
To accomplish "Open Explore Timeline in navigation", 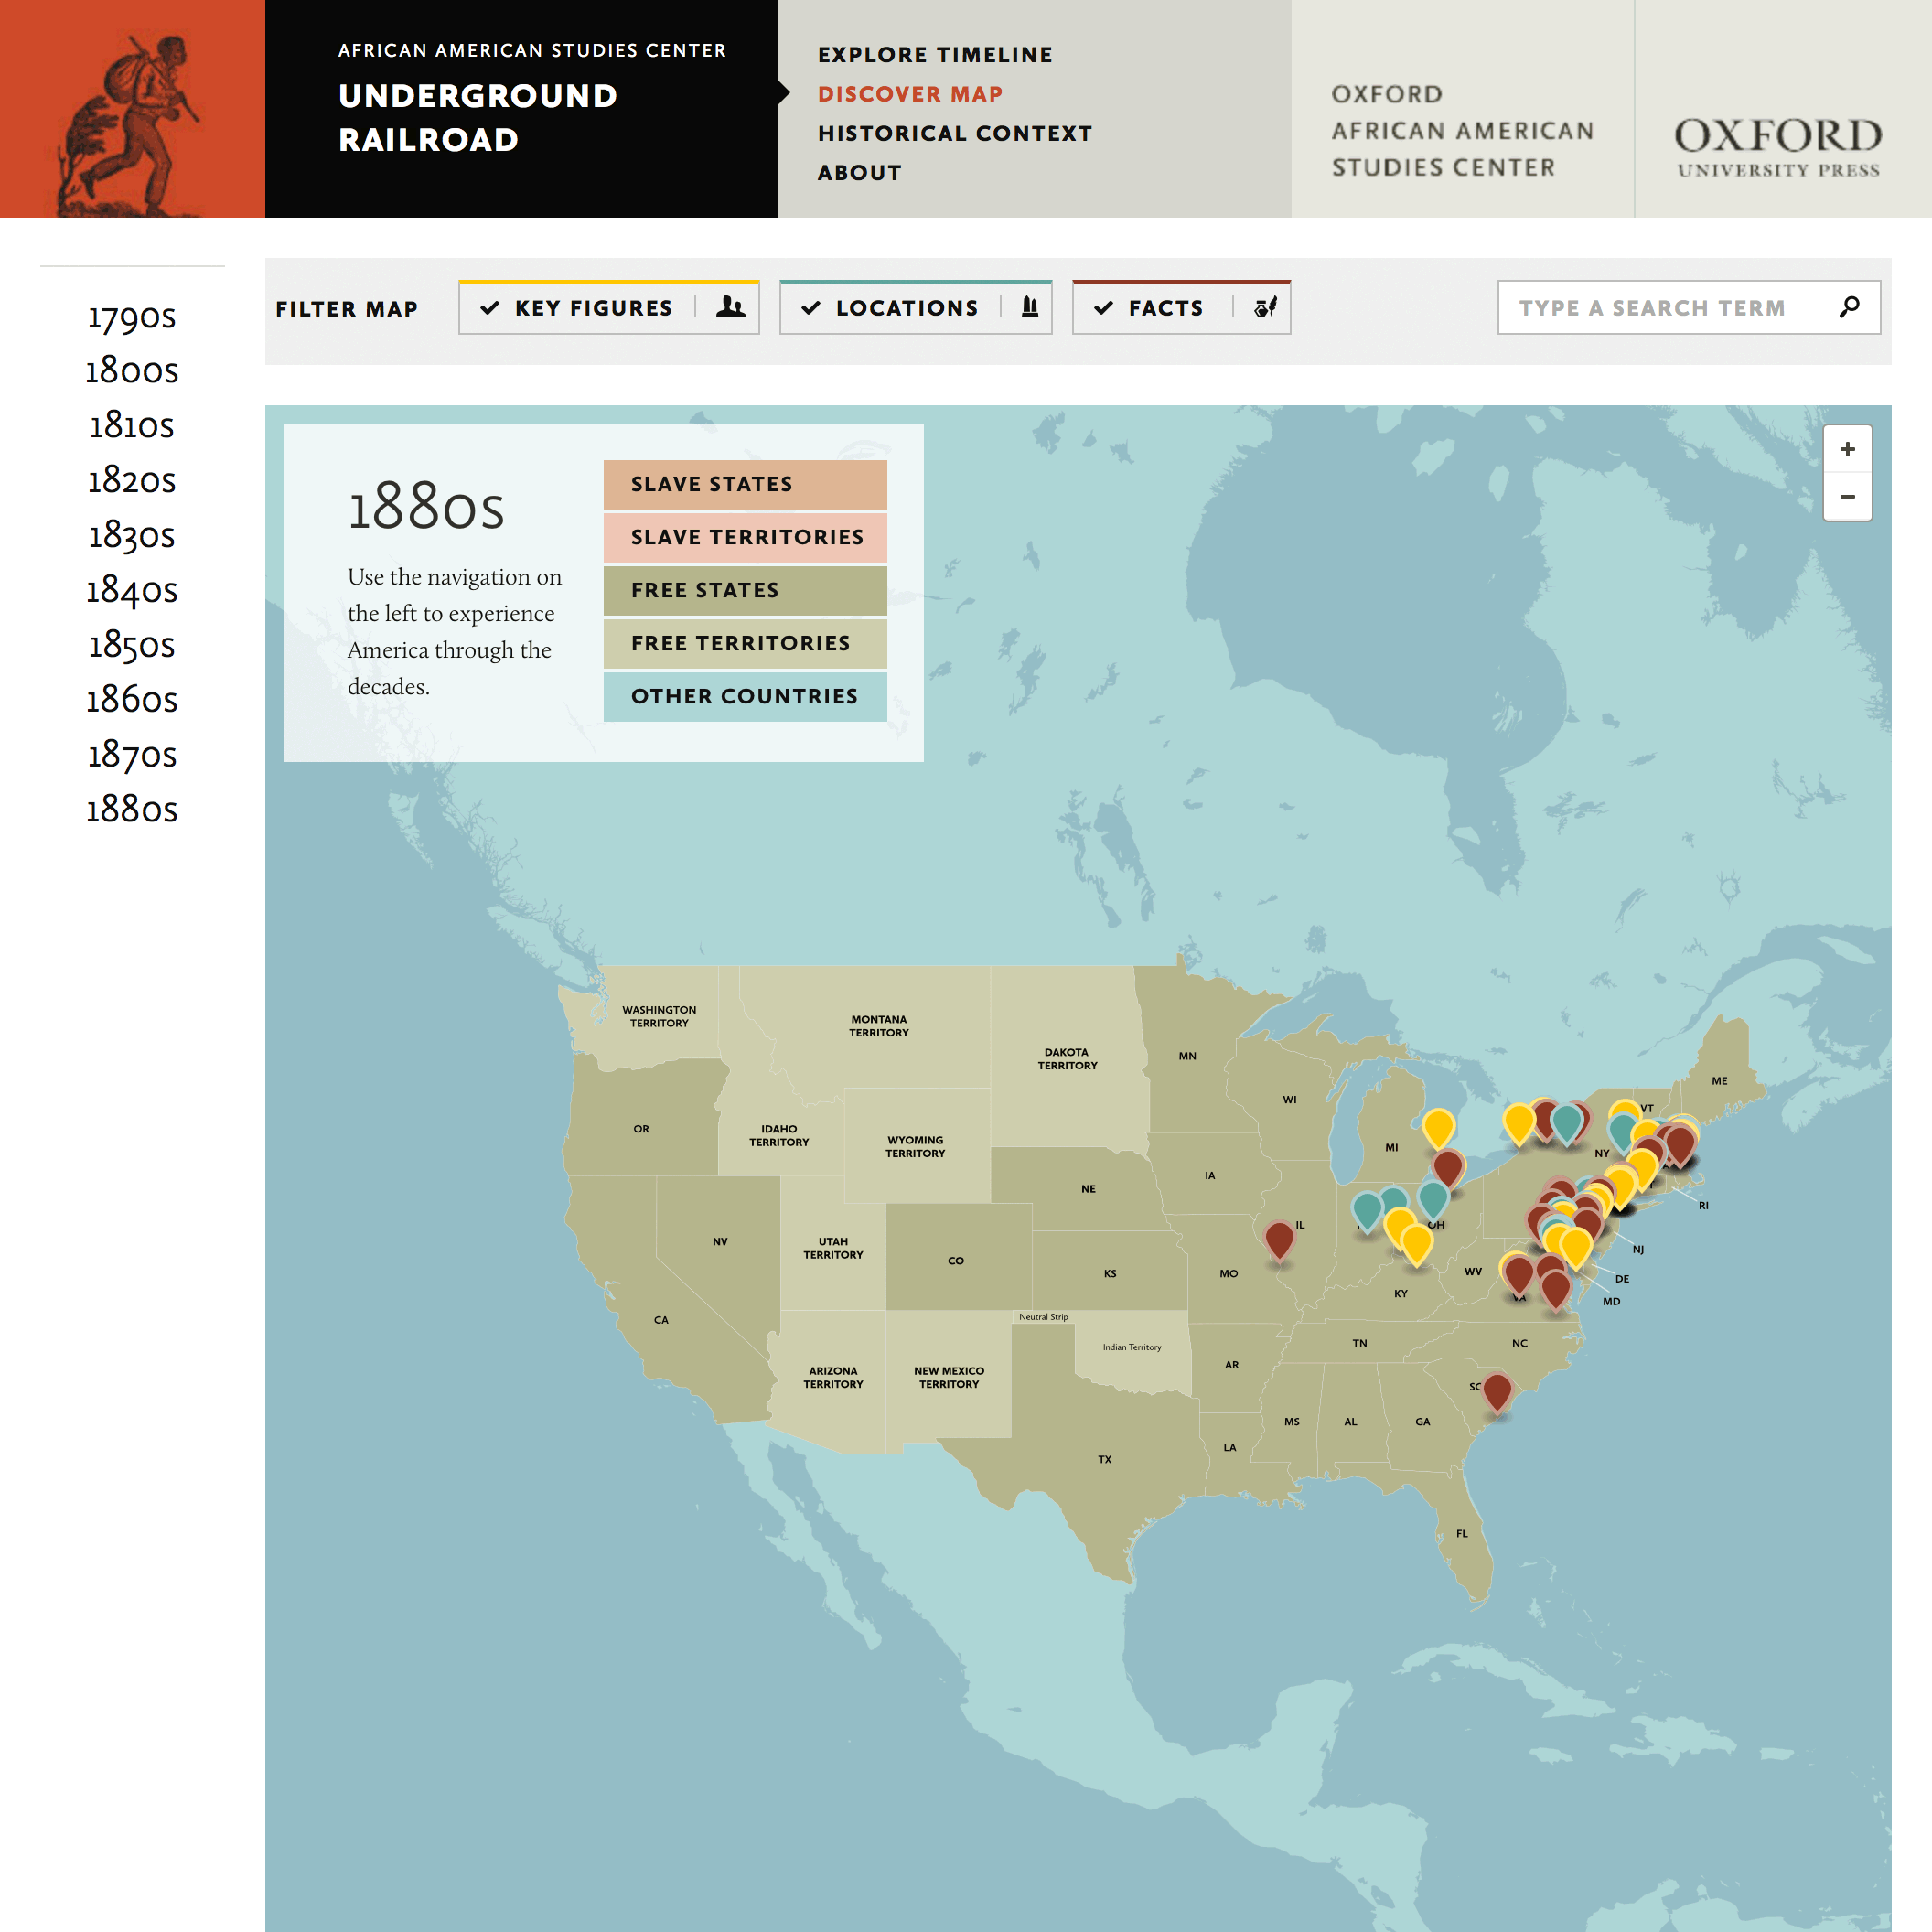I will pos(935,55).
